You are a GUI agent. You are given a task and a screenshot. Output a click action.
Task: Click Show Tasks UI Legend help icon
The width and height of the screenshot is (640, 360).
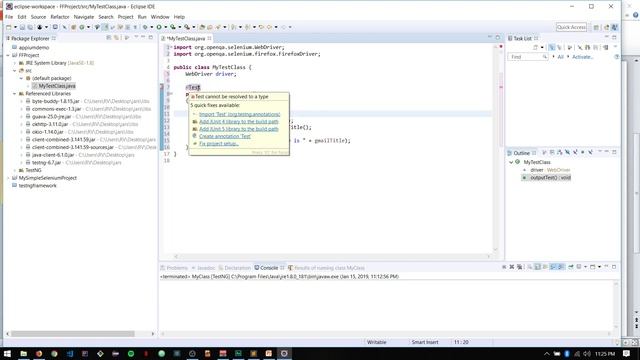(617, 57)
